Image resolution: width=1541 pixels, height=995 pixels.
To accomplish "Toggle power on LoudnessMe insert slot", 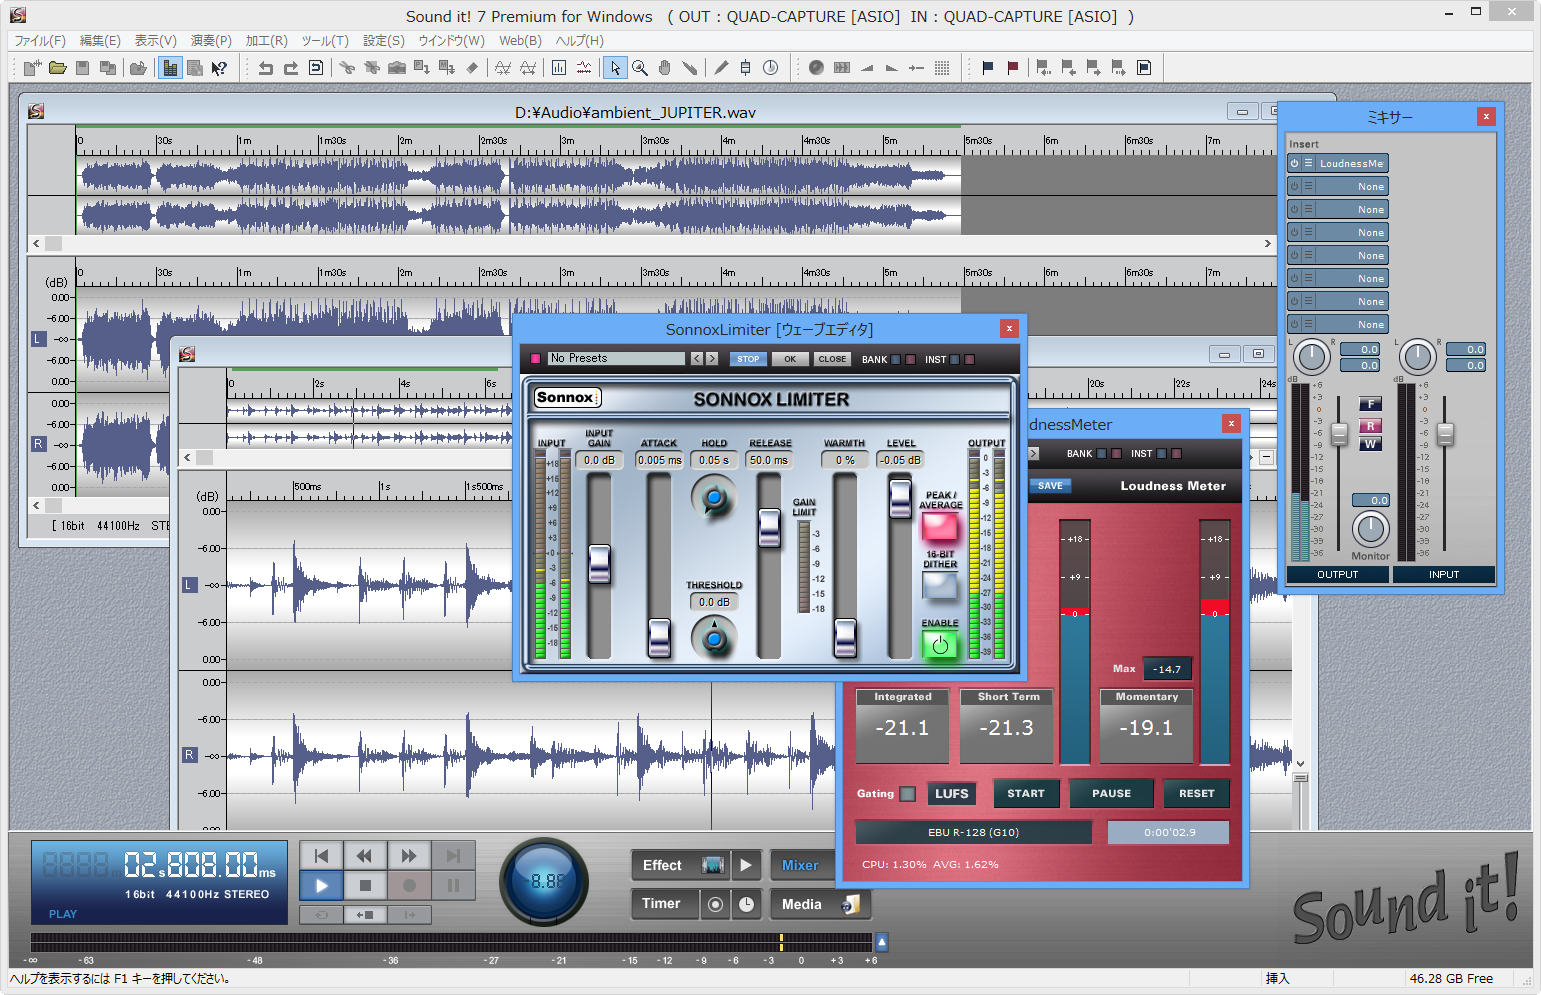I will point(1294,164).
